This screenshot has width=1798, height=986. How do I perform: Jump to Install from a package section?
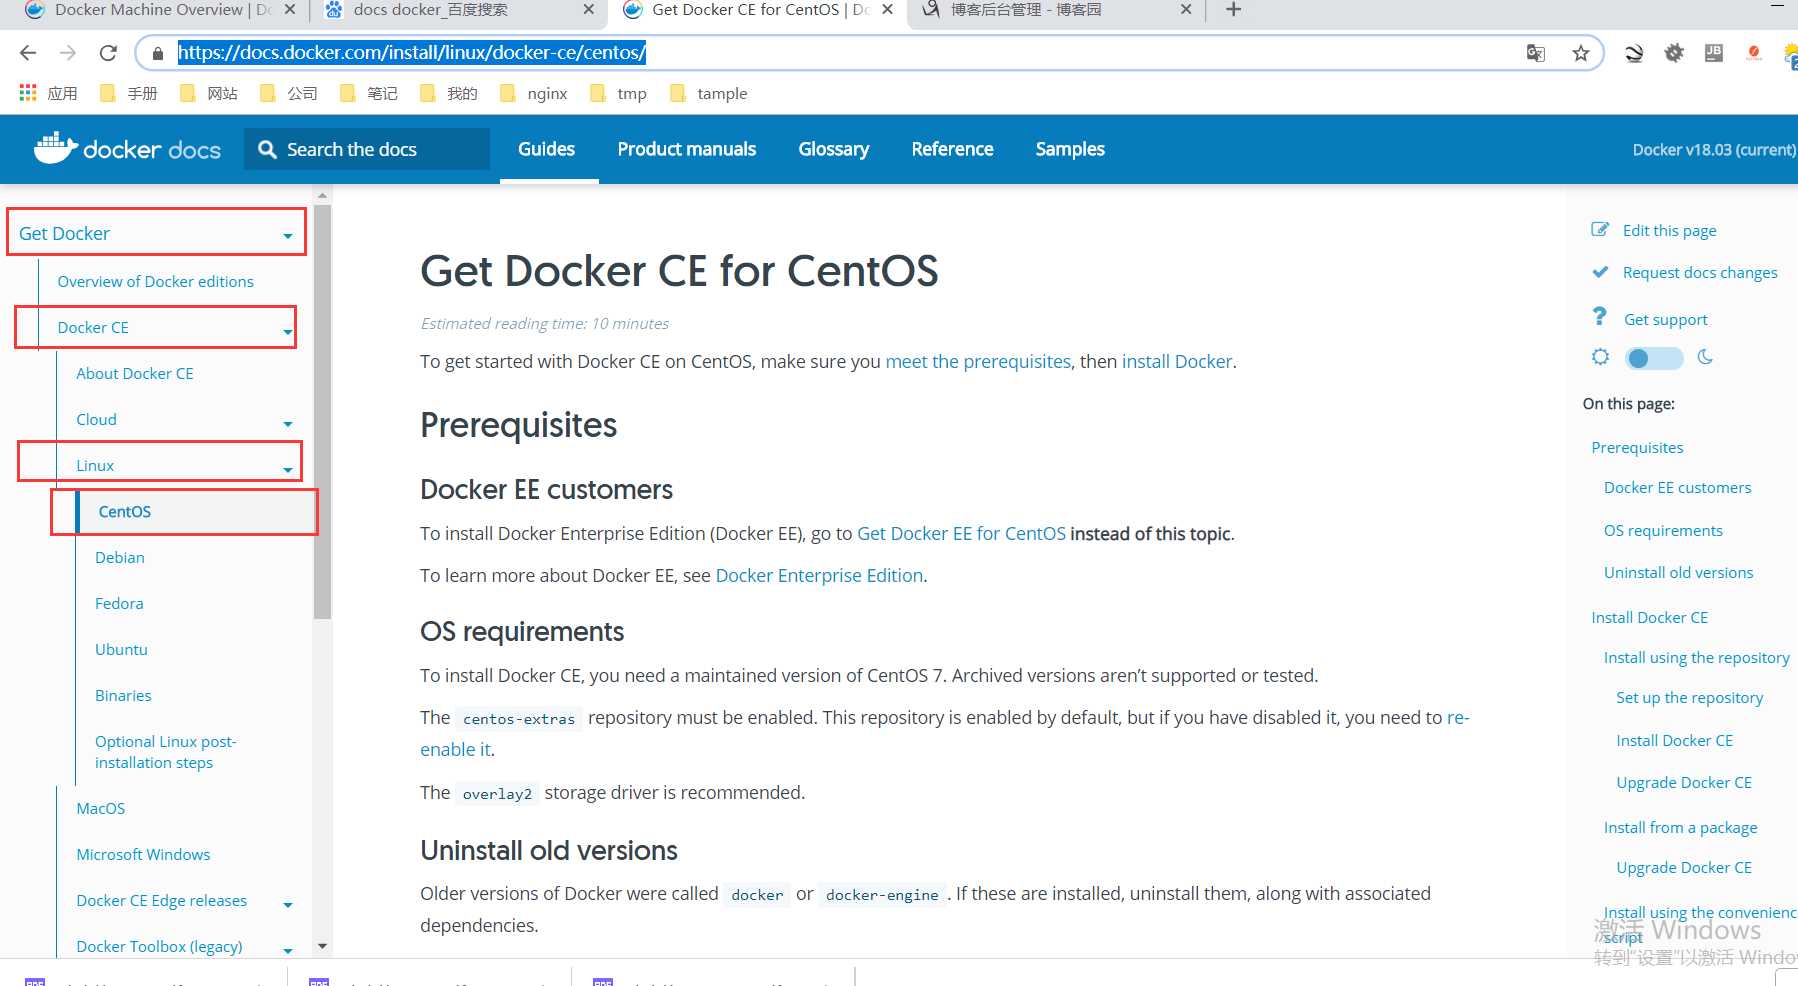(x=1680, y=827)
